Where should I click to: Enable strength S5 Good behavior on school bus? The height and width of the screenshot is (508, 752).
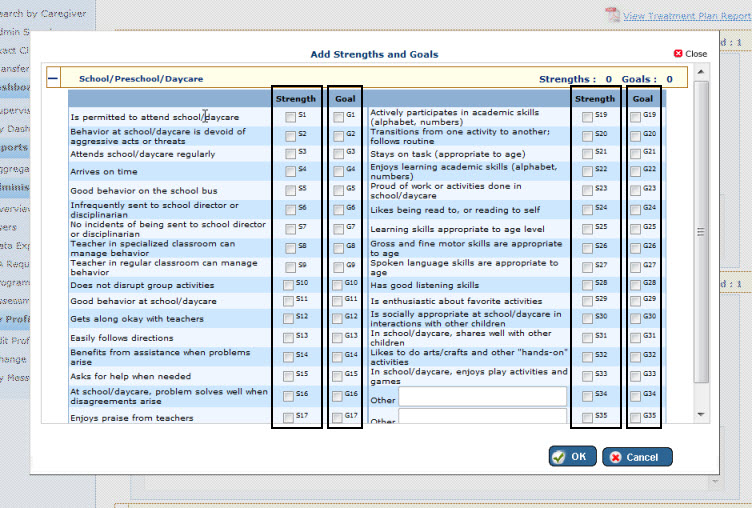(x=290, y=190)
